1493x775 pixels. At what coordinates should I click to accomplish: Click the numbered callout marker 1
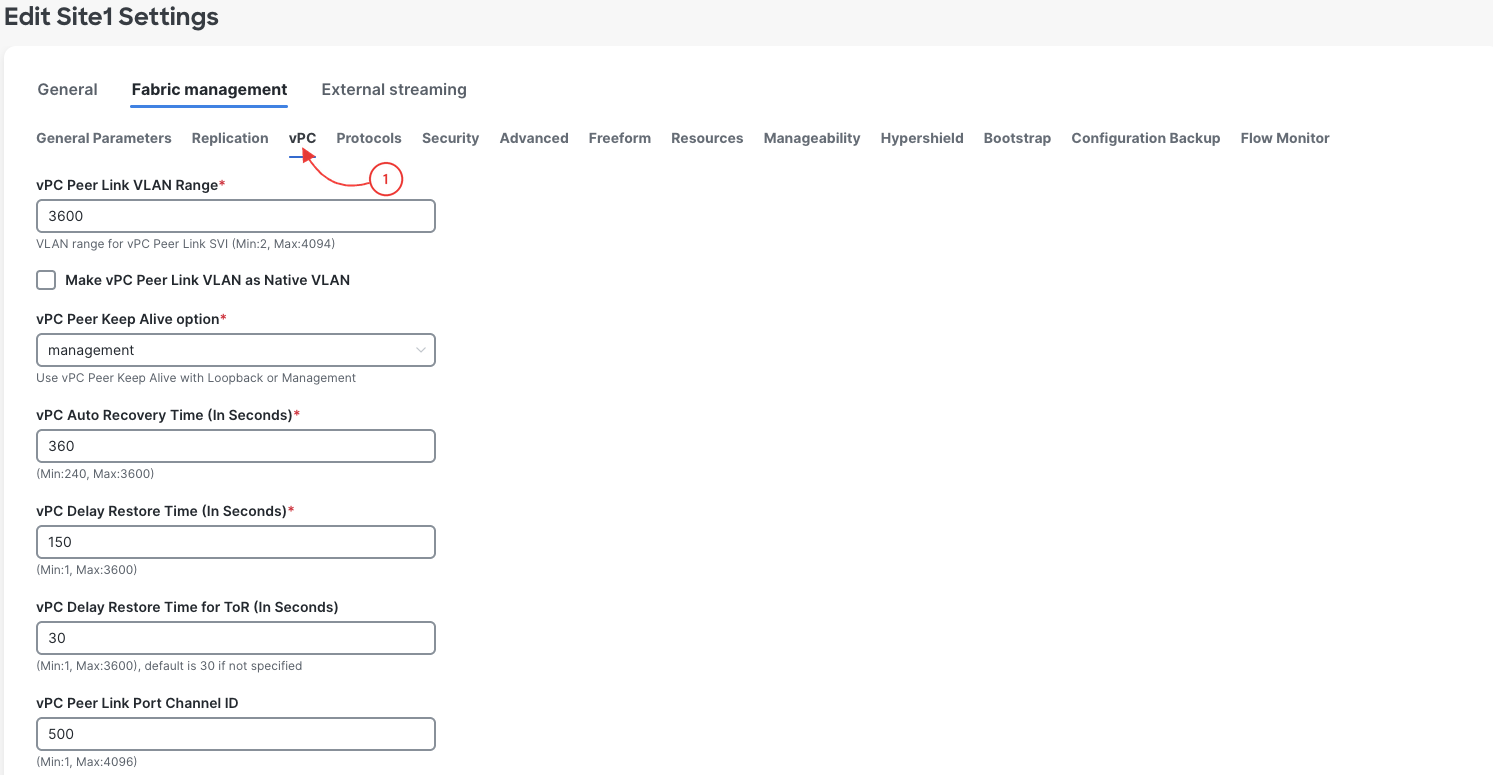pyautogui.click(x=386, y=179)
